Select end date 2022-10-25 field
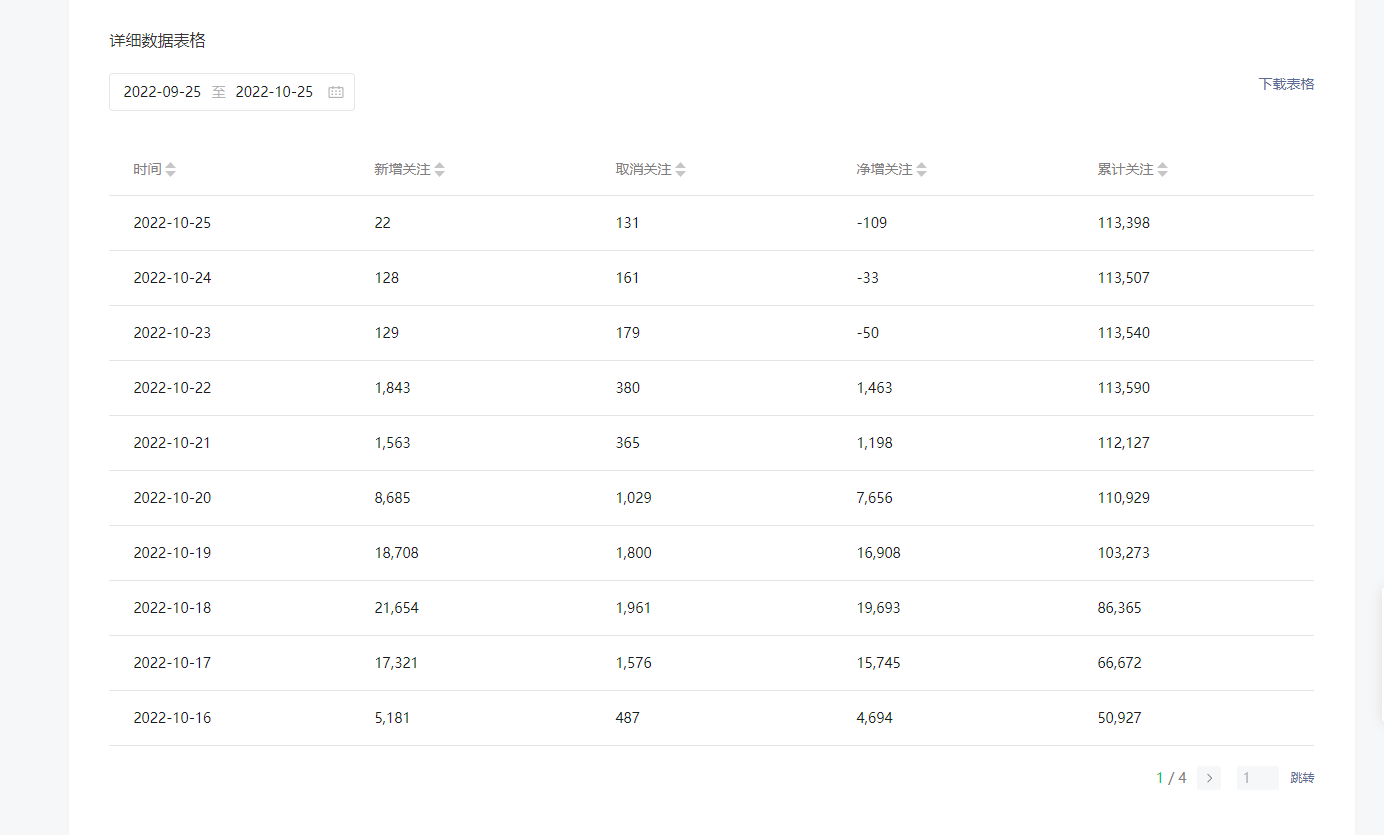1384x835 pixels. 274,92
